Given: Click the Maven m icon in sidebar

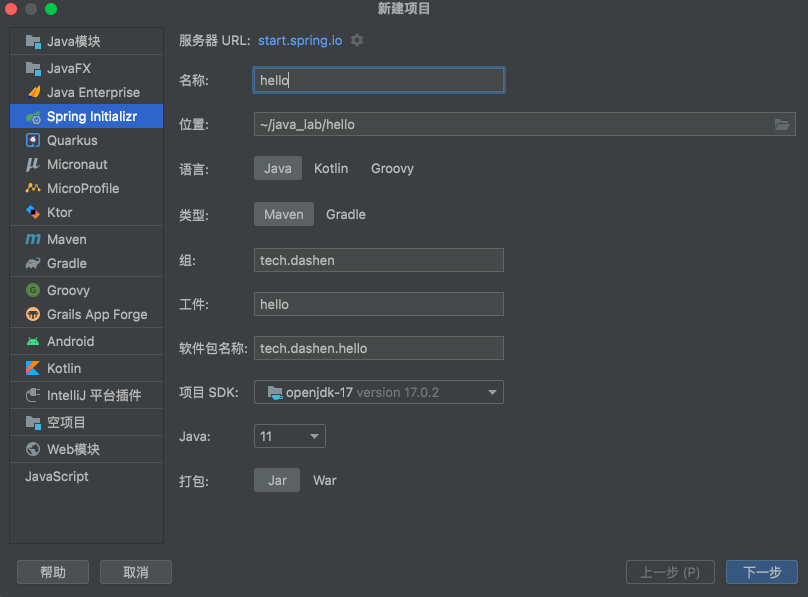Looking at the screenshot, I should pos(33,240).
